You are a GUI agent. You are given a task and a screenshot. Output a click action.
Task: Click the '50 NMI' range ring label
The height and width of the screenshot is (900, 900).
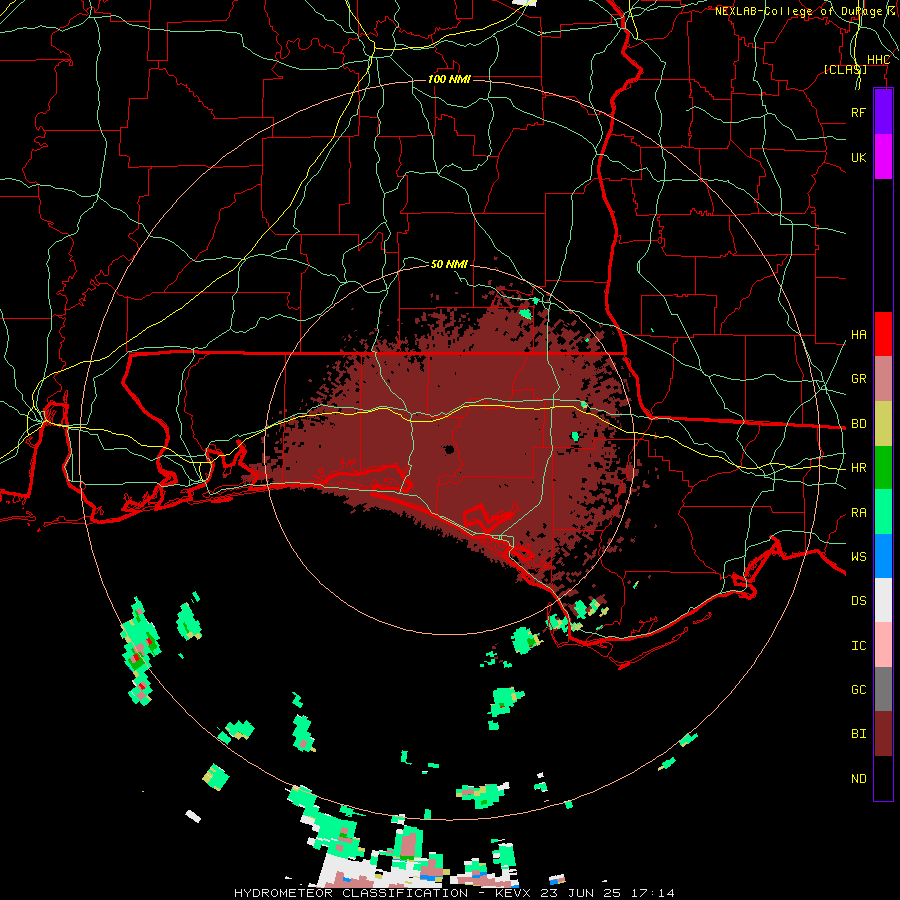[x=449, y=264]
